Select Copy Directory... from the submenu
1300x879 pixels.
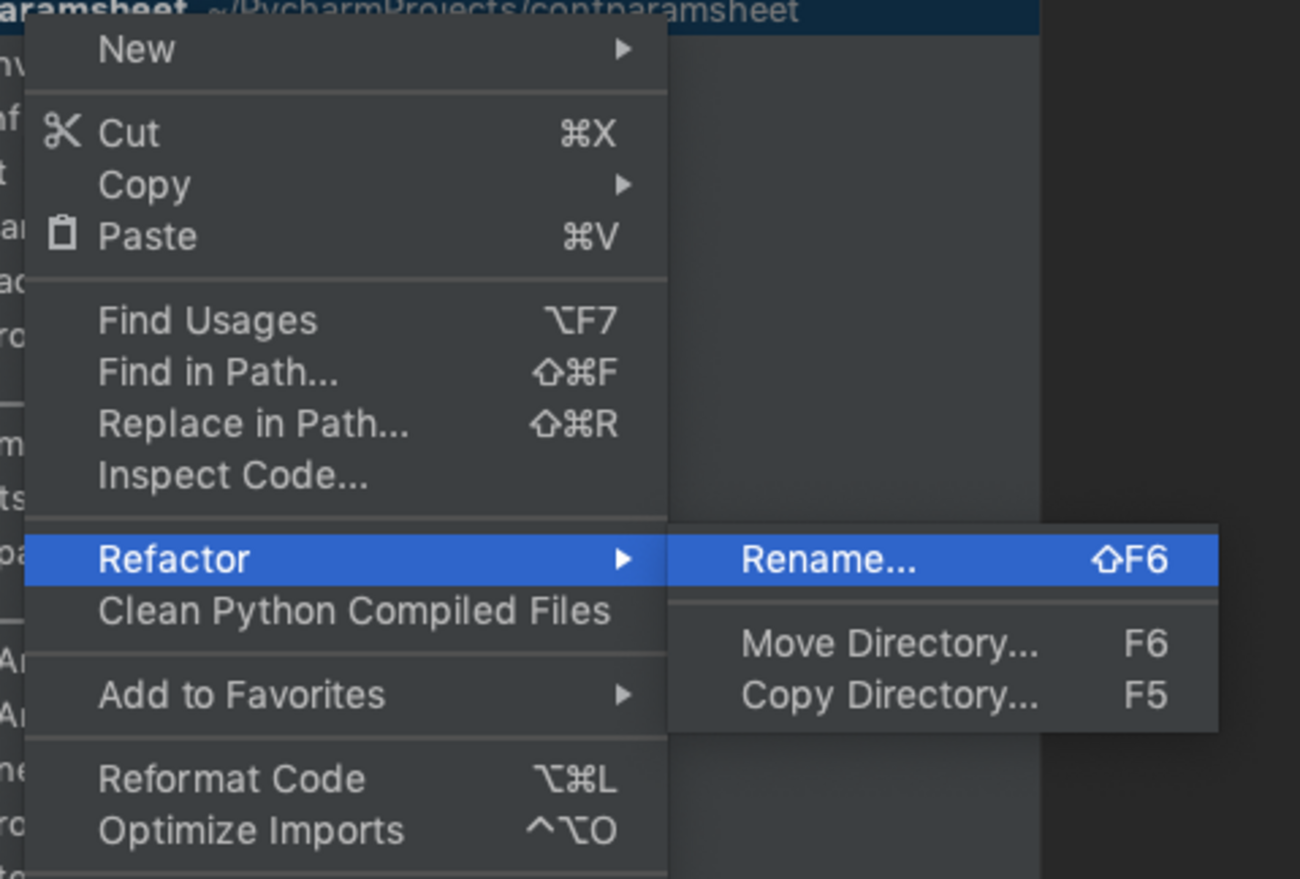pyautogui.click(x=889, y=695)
